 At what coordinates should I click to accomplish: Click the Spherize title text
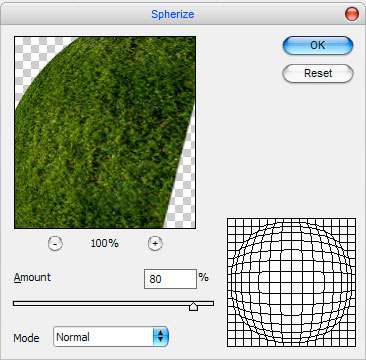[x=173, y=15]
